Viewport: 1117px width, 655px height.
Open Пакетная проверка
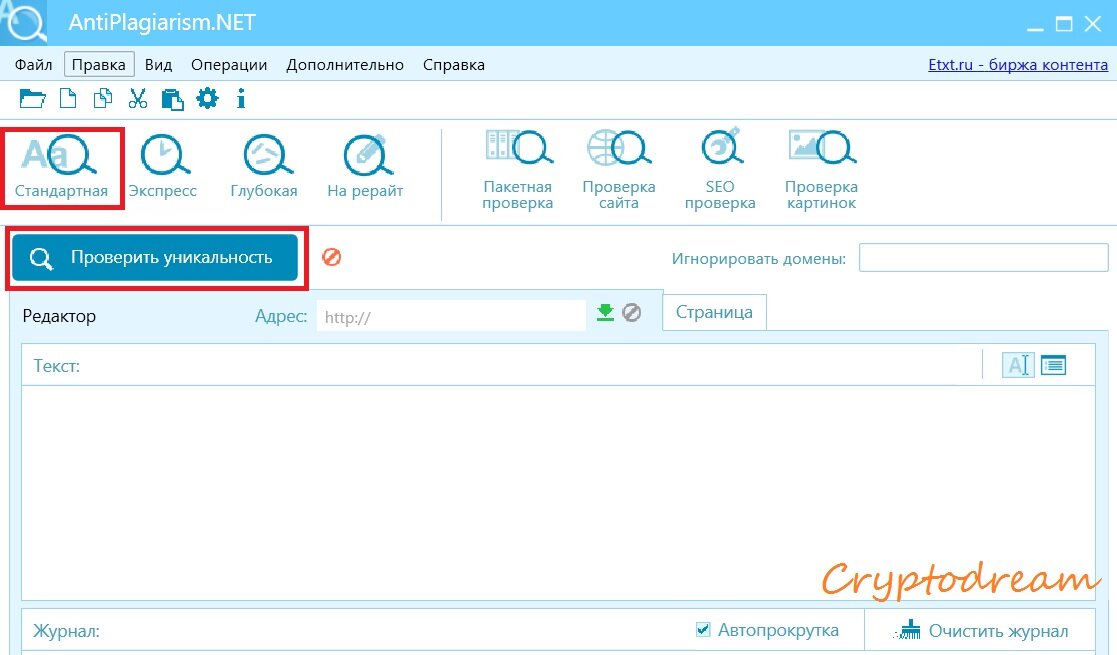[518, 170]
